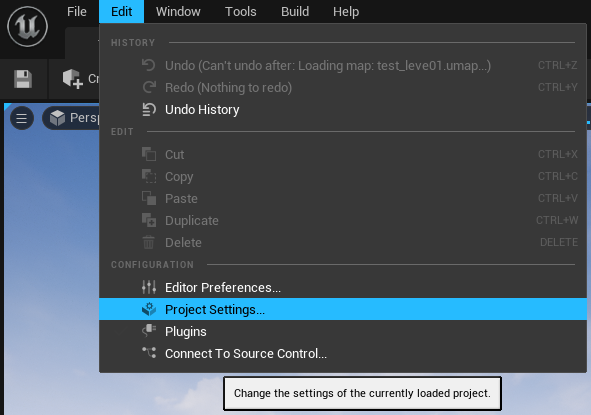Open the Help menu
The image size is (591, 415).
[x=346, y=12]
